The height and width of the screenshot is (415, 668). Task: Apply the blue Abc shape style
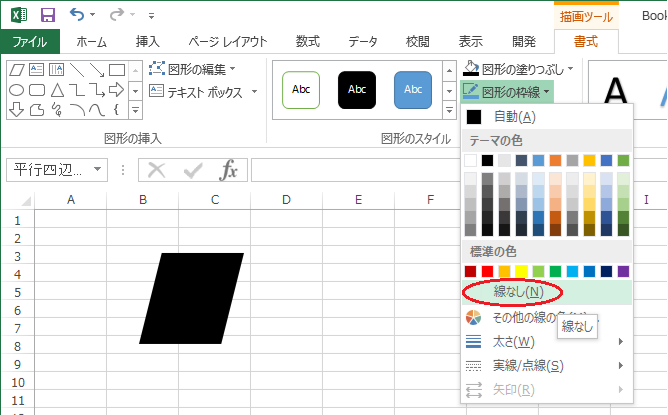point(412,89)
